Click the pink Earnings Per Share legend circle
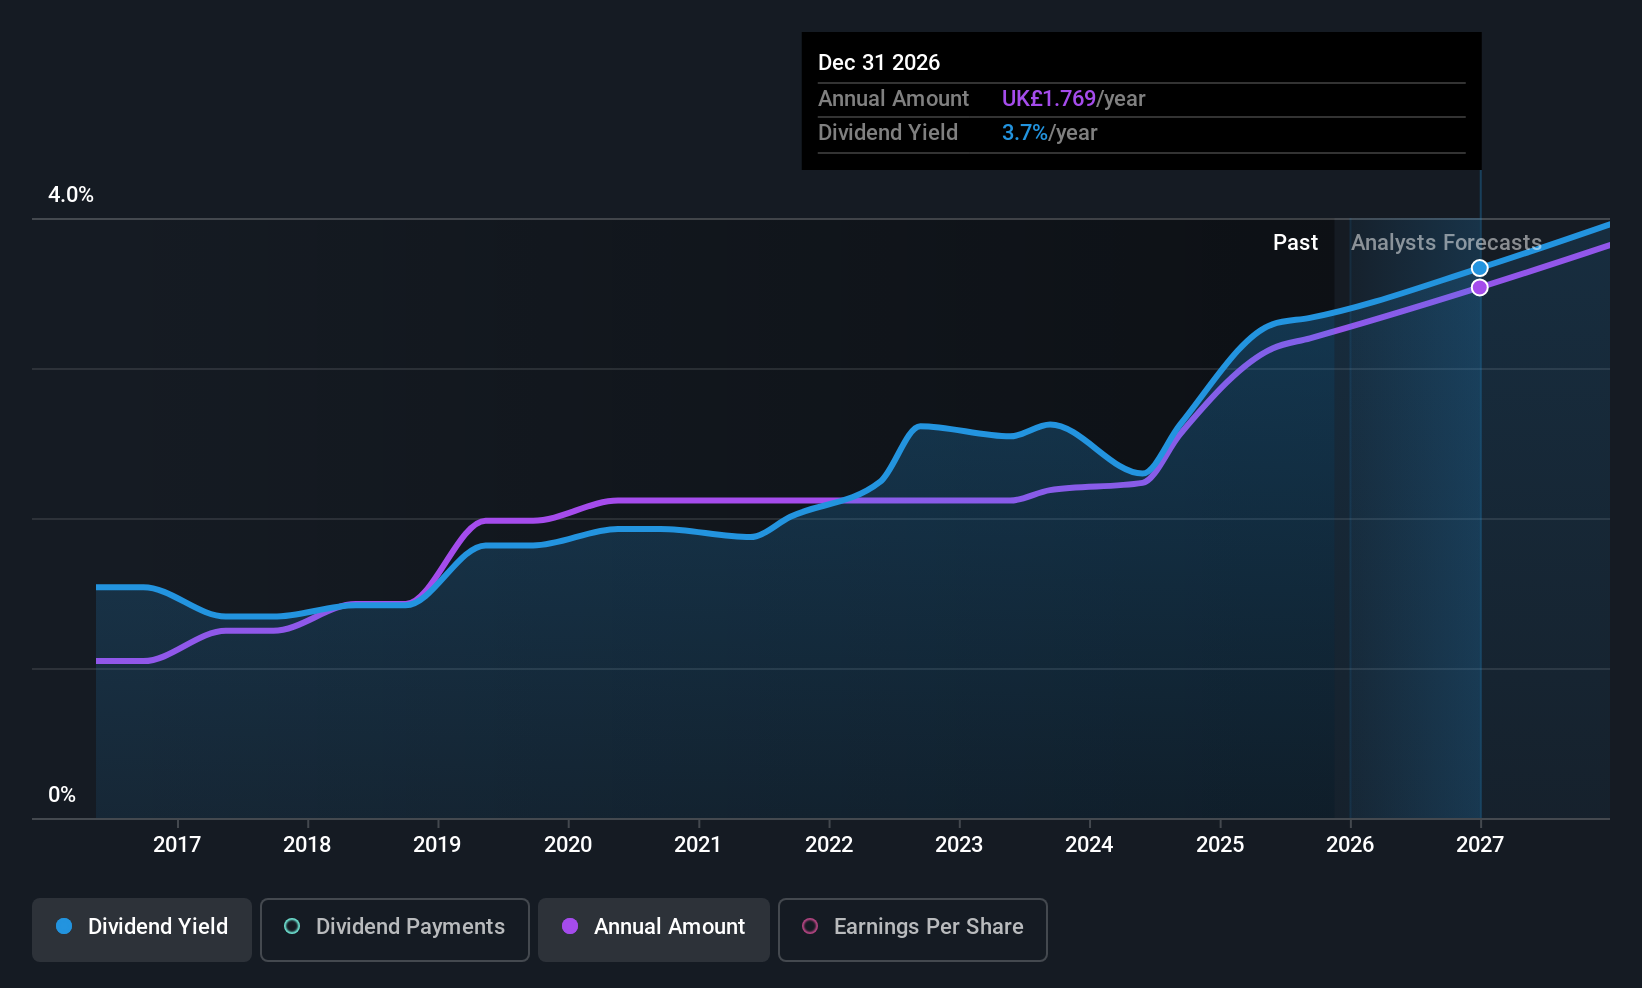This screenshot has width=1642, height=988. (810, 927)
